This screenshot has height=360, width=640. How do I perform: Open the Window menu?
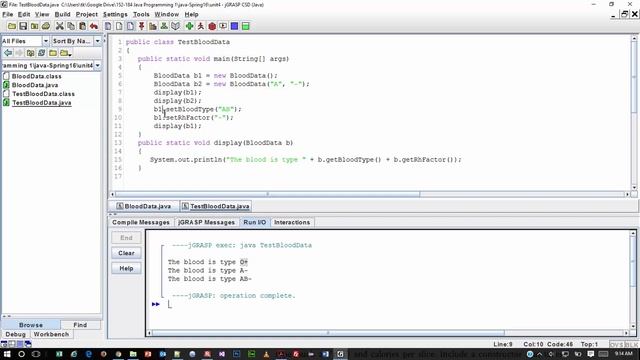pos(167,14)
